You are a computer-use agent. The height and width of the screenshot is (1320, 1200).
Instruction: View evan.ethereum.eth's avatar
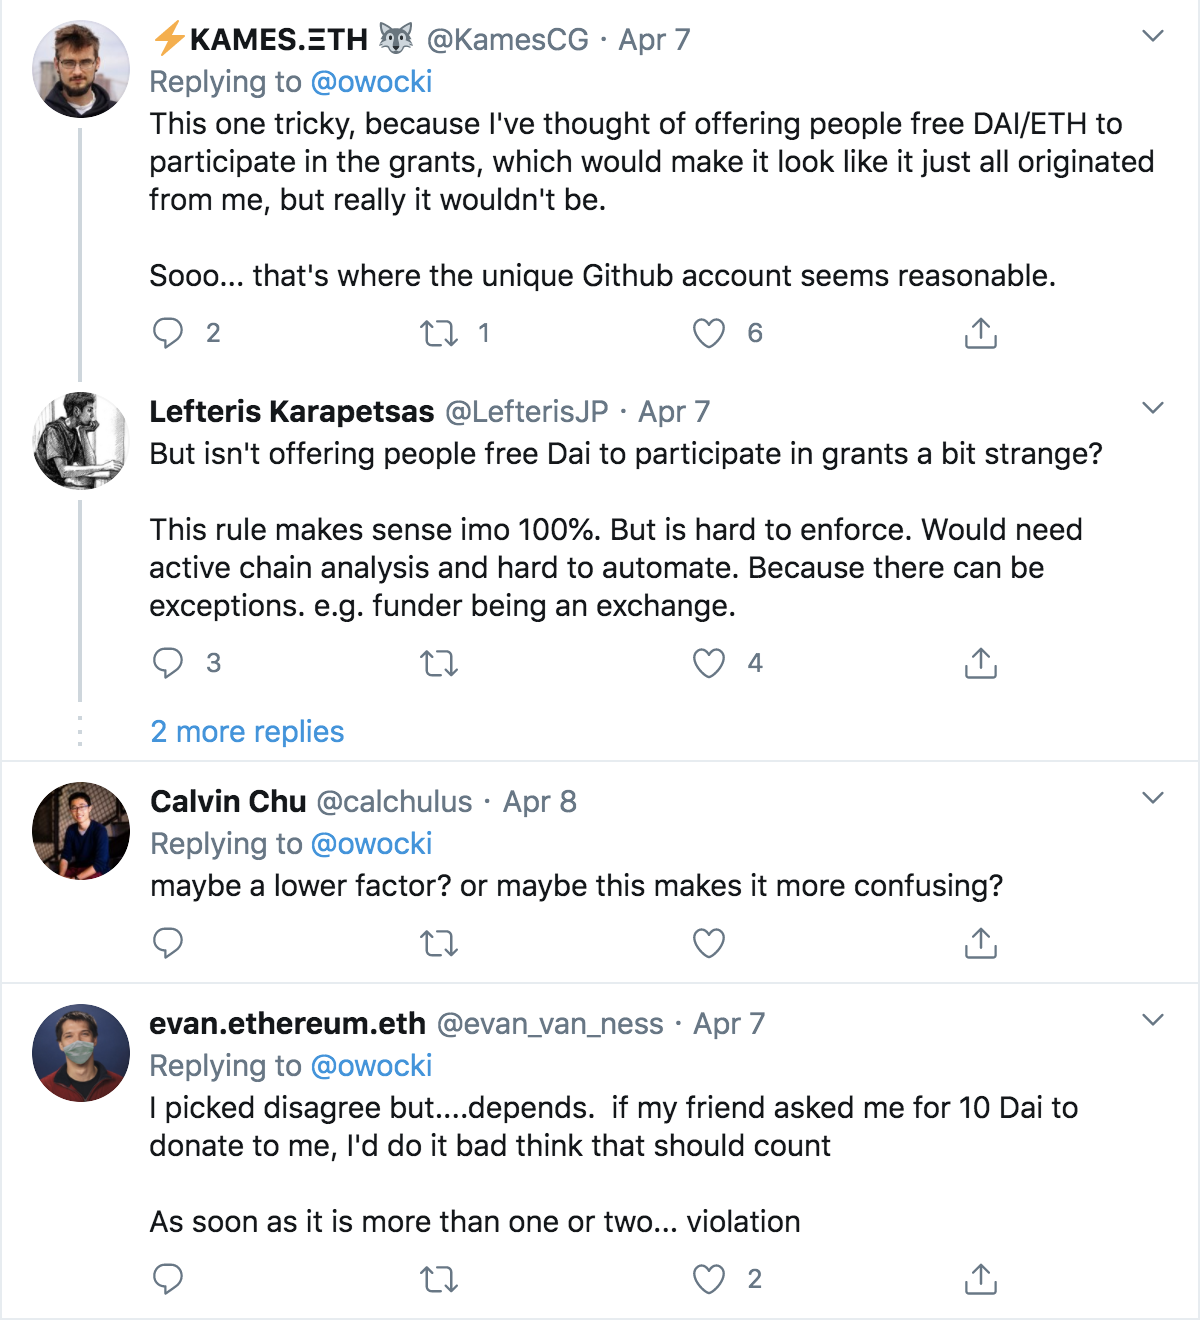(81, 1053)
